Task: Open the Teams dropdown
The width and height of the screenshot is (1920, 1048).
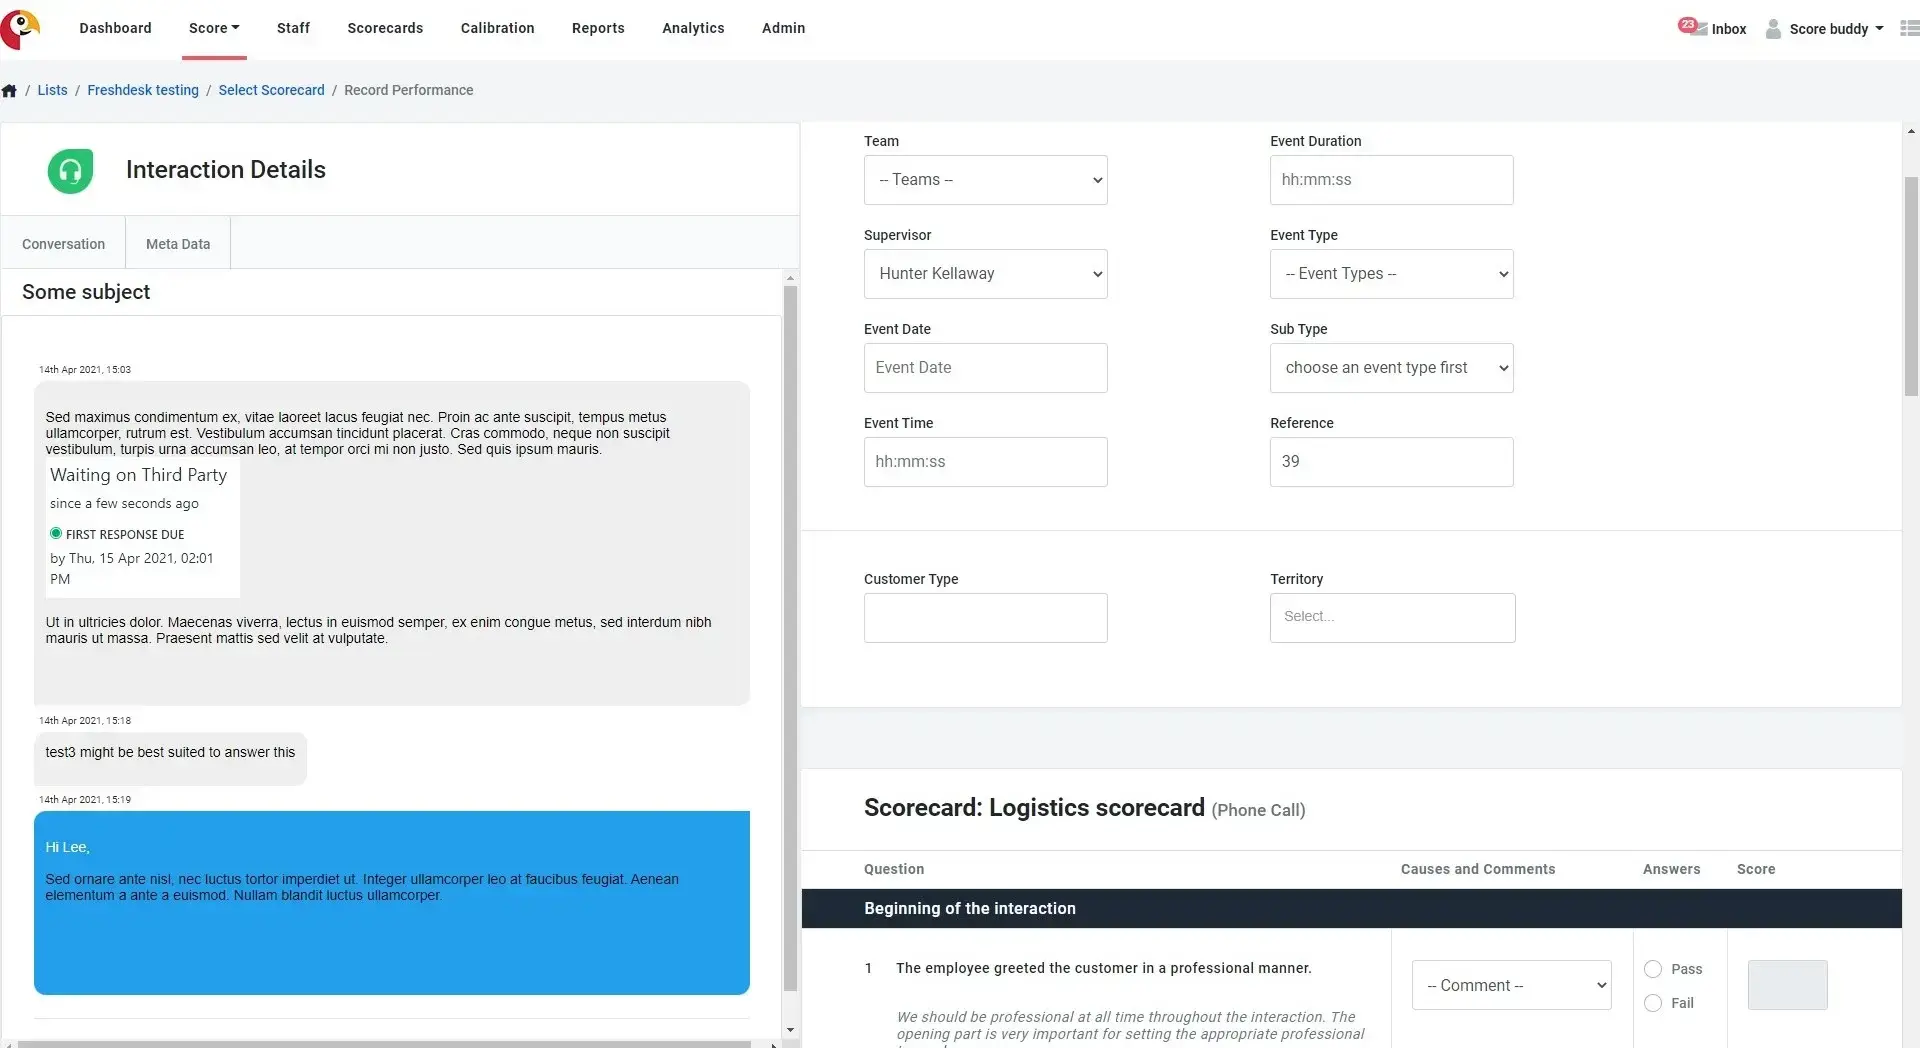Action: 985,180
